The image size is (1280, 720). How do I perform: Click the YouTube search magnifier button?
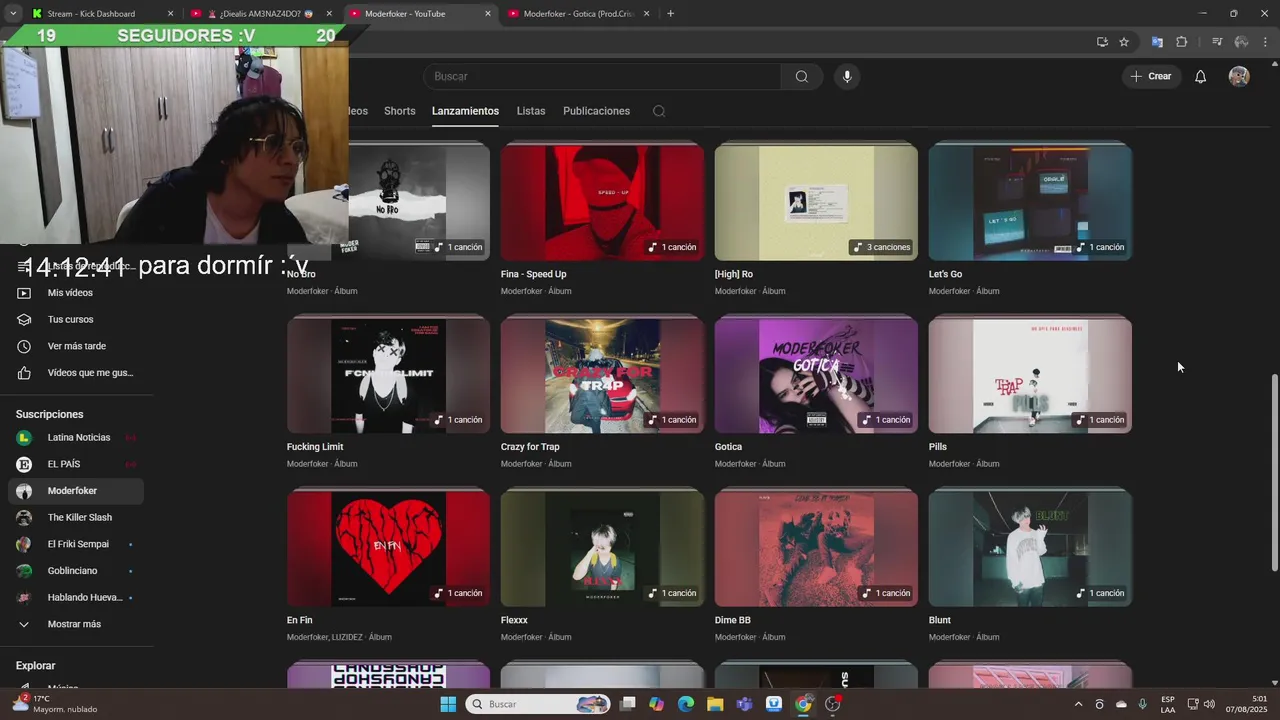click(x=802, y=77)
